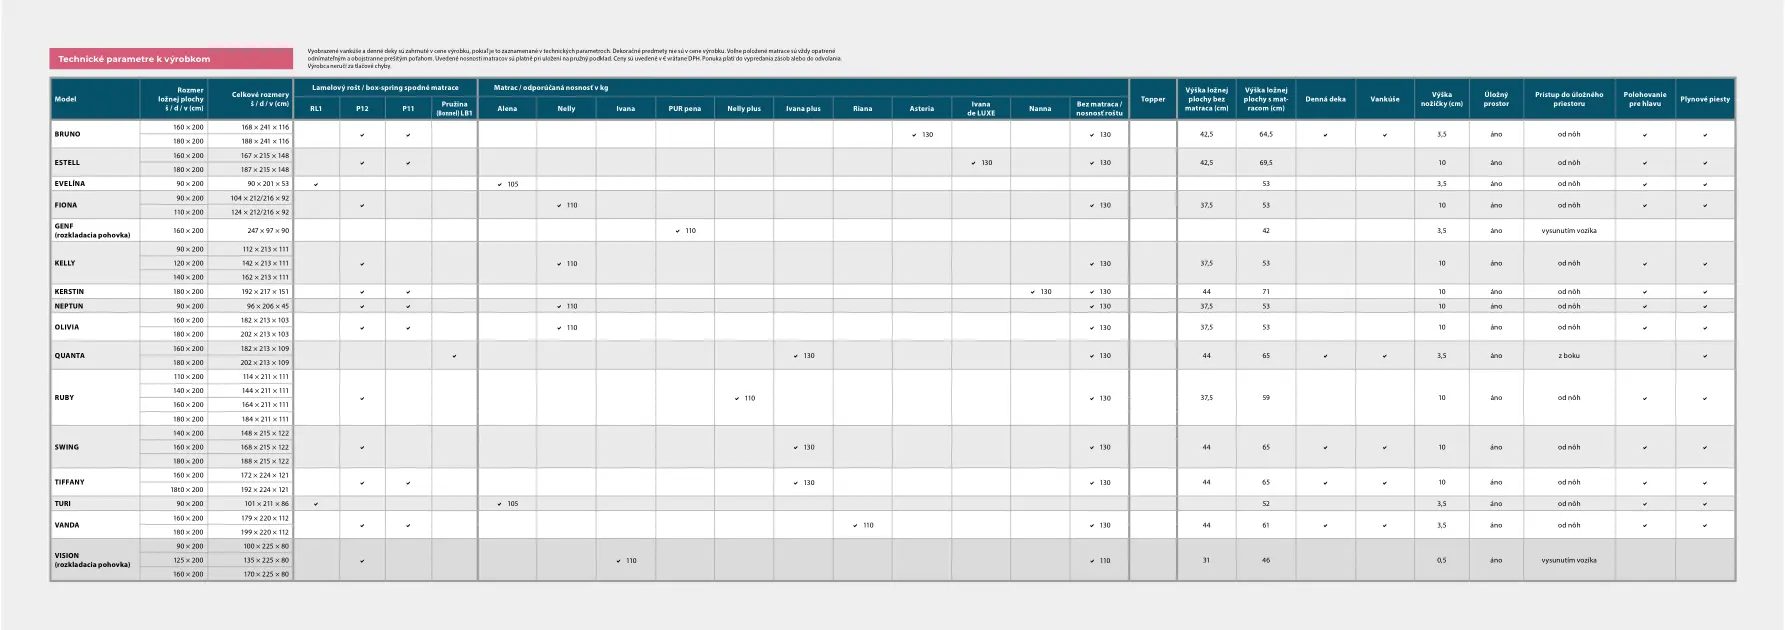This screenshot has height=630, width=1785.
Task: Select the Lamelový rošt / box-spring group header
Action: click(x=385, y=88)
